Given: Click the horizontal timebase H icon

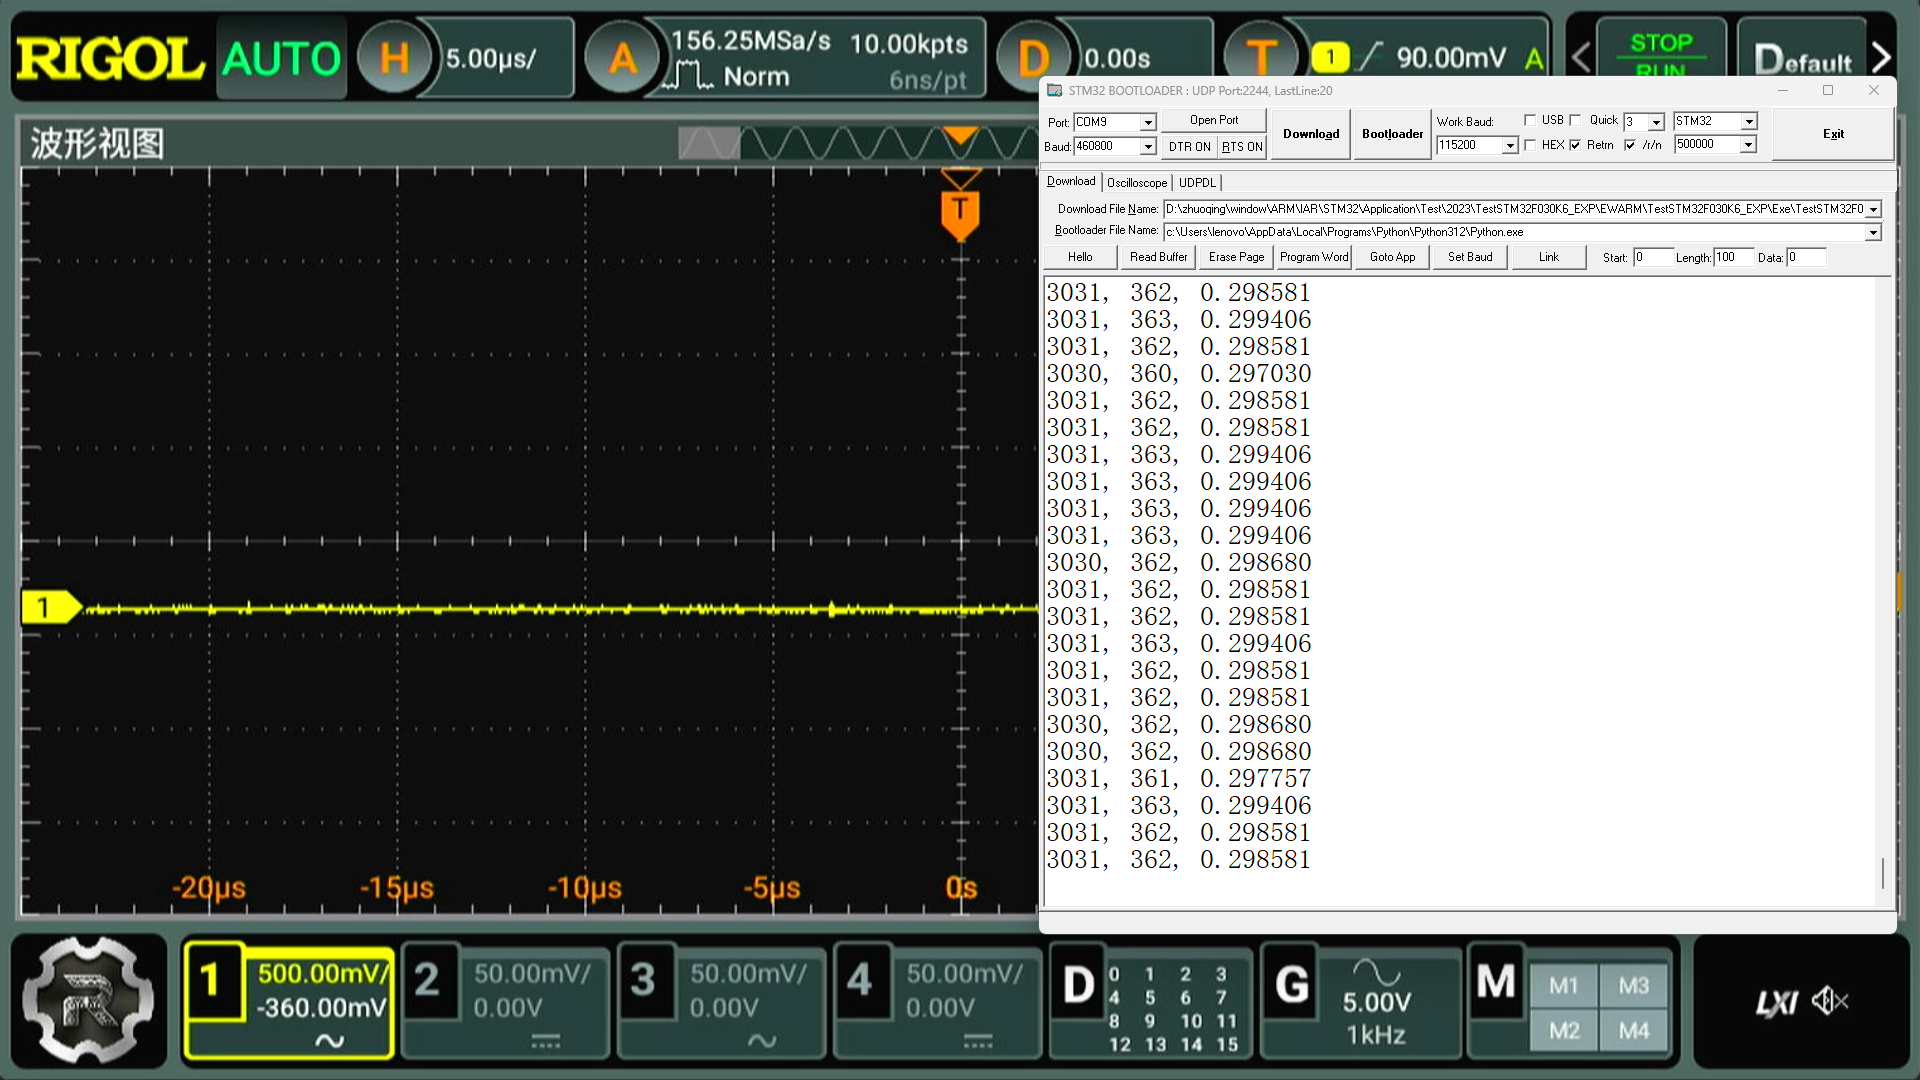Looking at the screenshot, I should tap(394, 58).
